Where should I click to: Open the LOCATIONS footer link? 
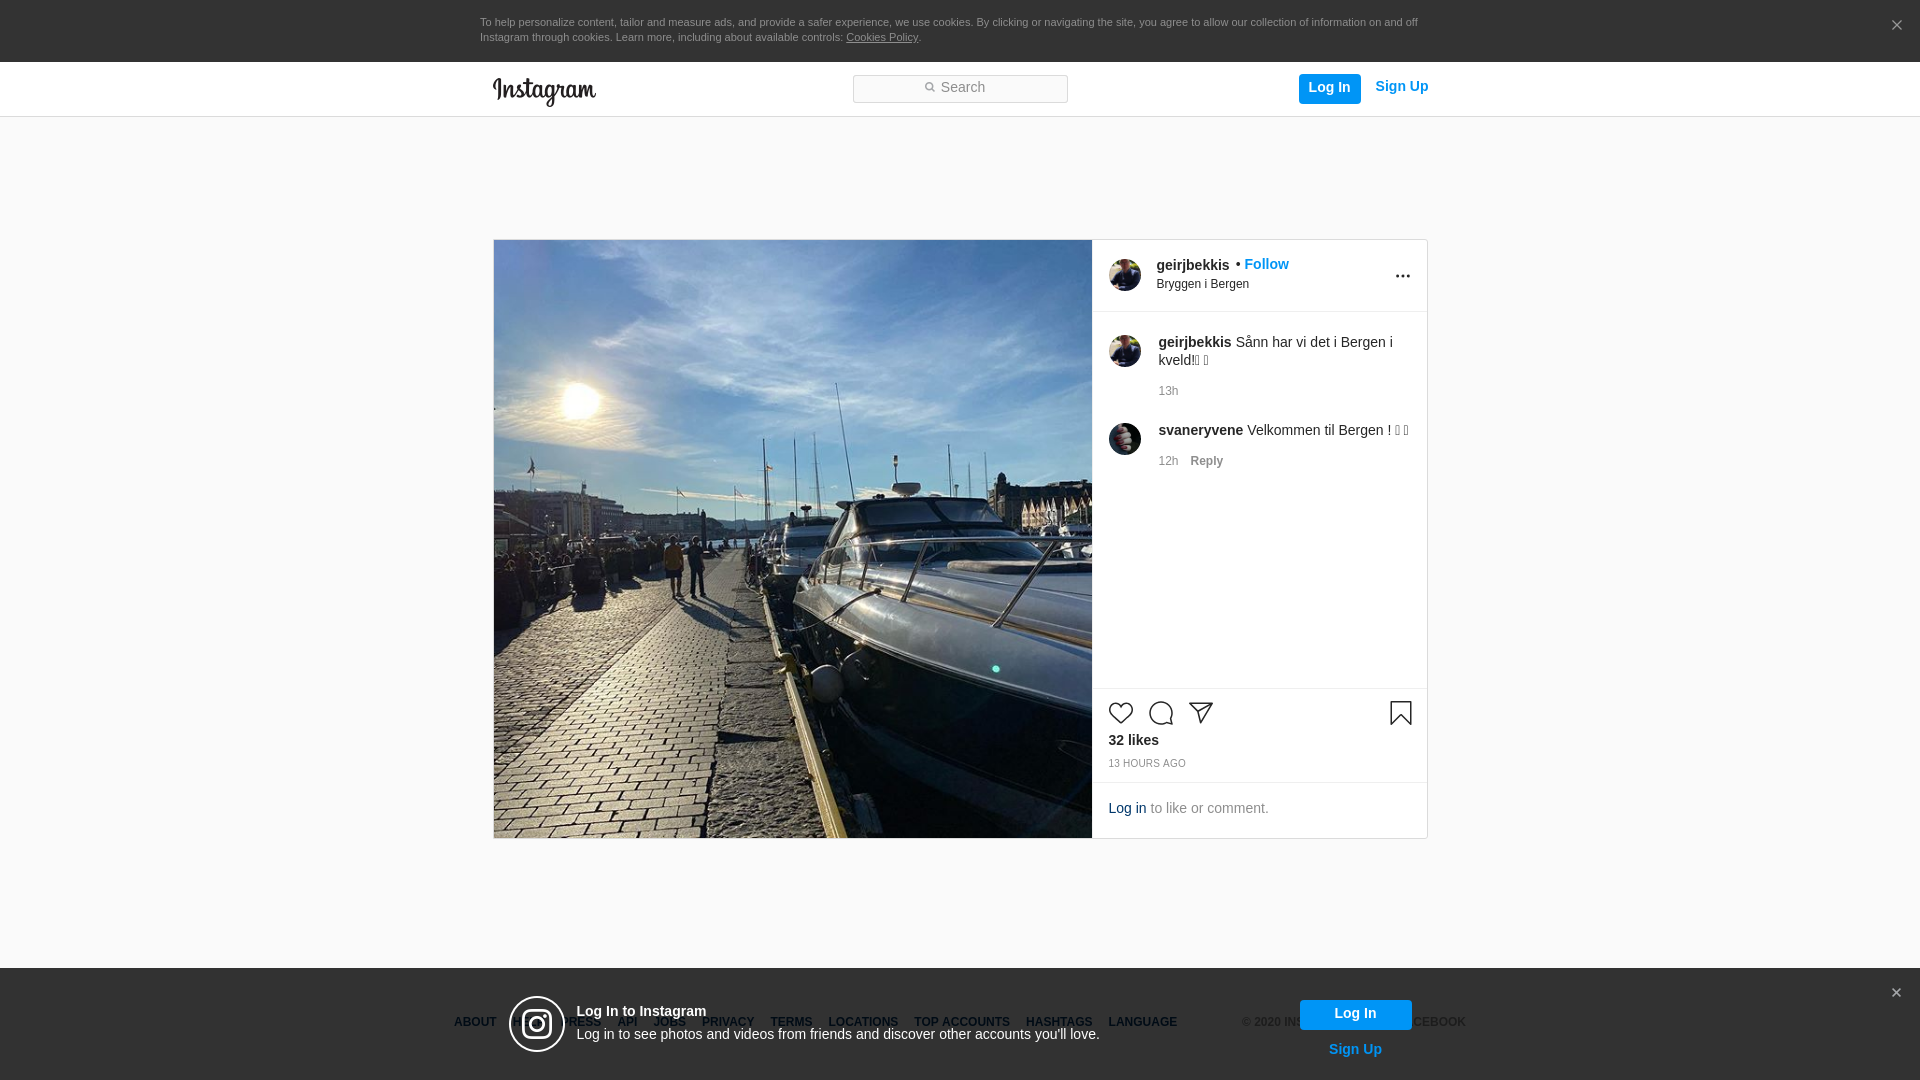pos(862,1022)
